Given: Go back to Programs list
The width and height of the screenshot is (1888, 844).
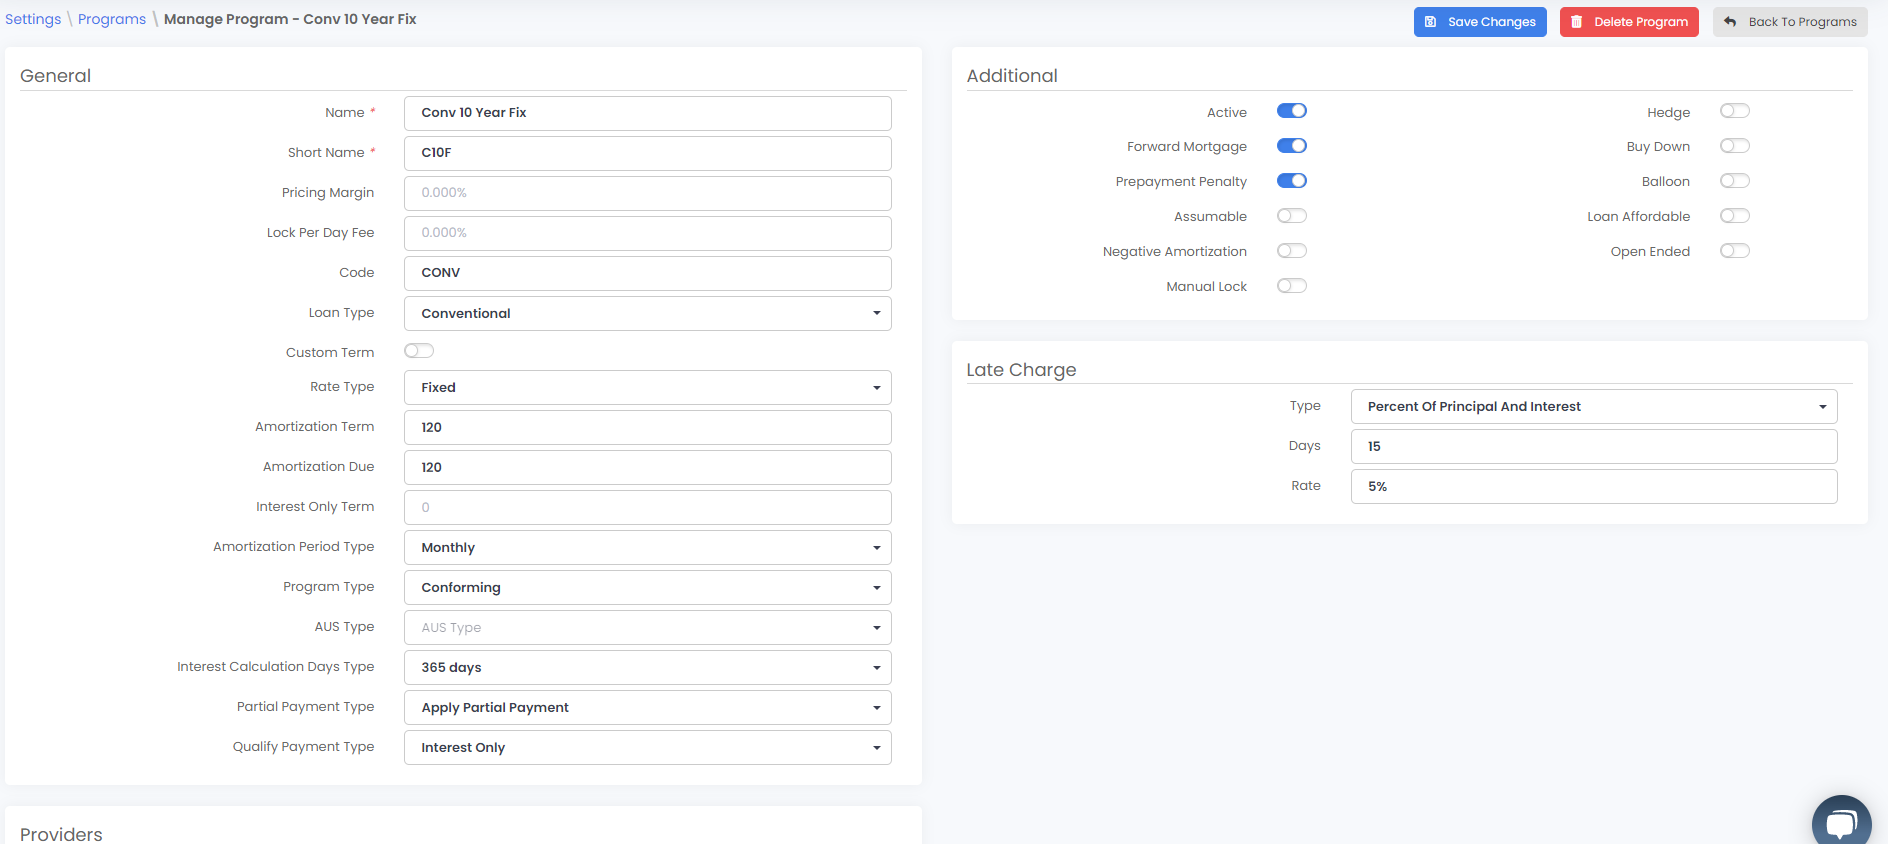Looking at the screenshot, I should pos(1789,22).
